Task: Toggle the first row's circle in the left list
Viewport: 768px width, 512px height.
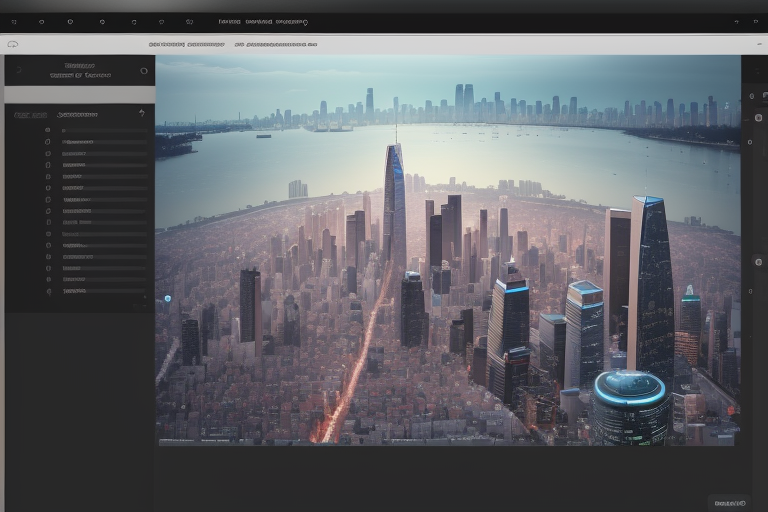Action: click(x=47, y=130)
